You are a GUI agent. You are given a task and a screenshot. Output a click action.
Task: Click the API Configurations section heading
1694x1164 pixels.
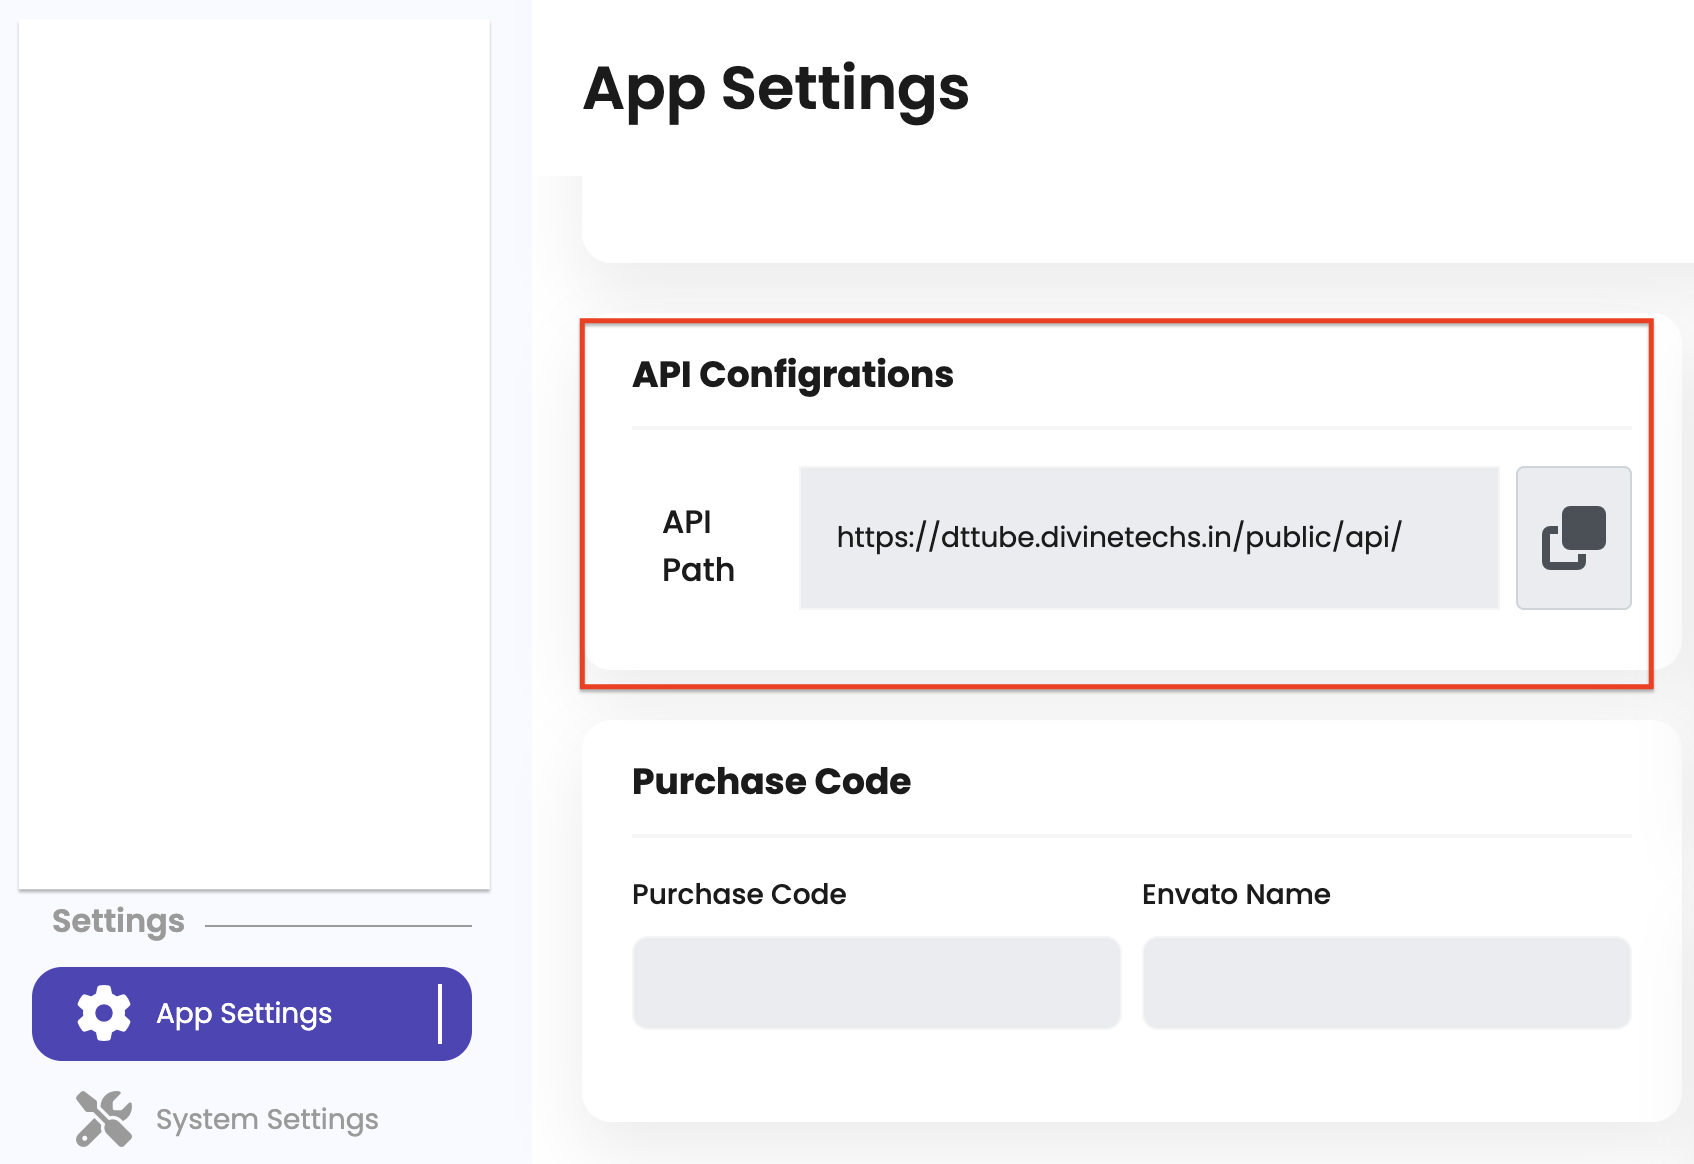(x=792, y=374)
